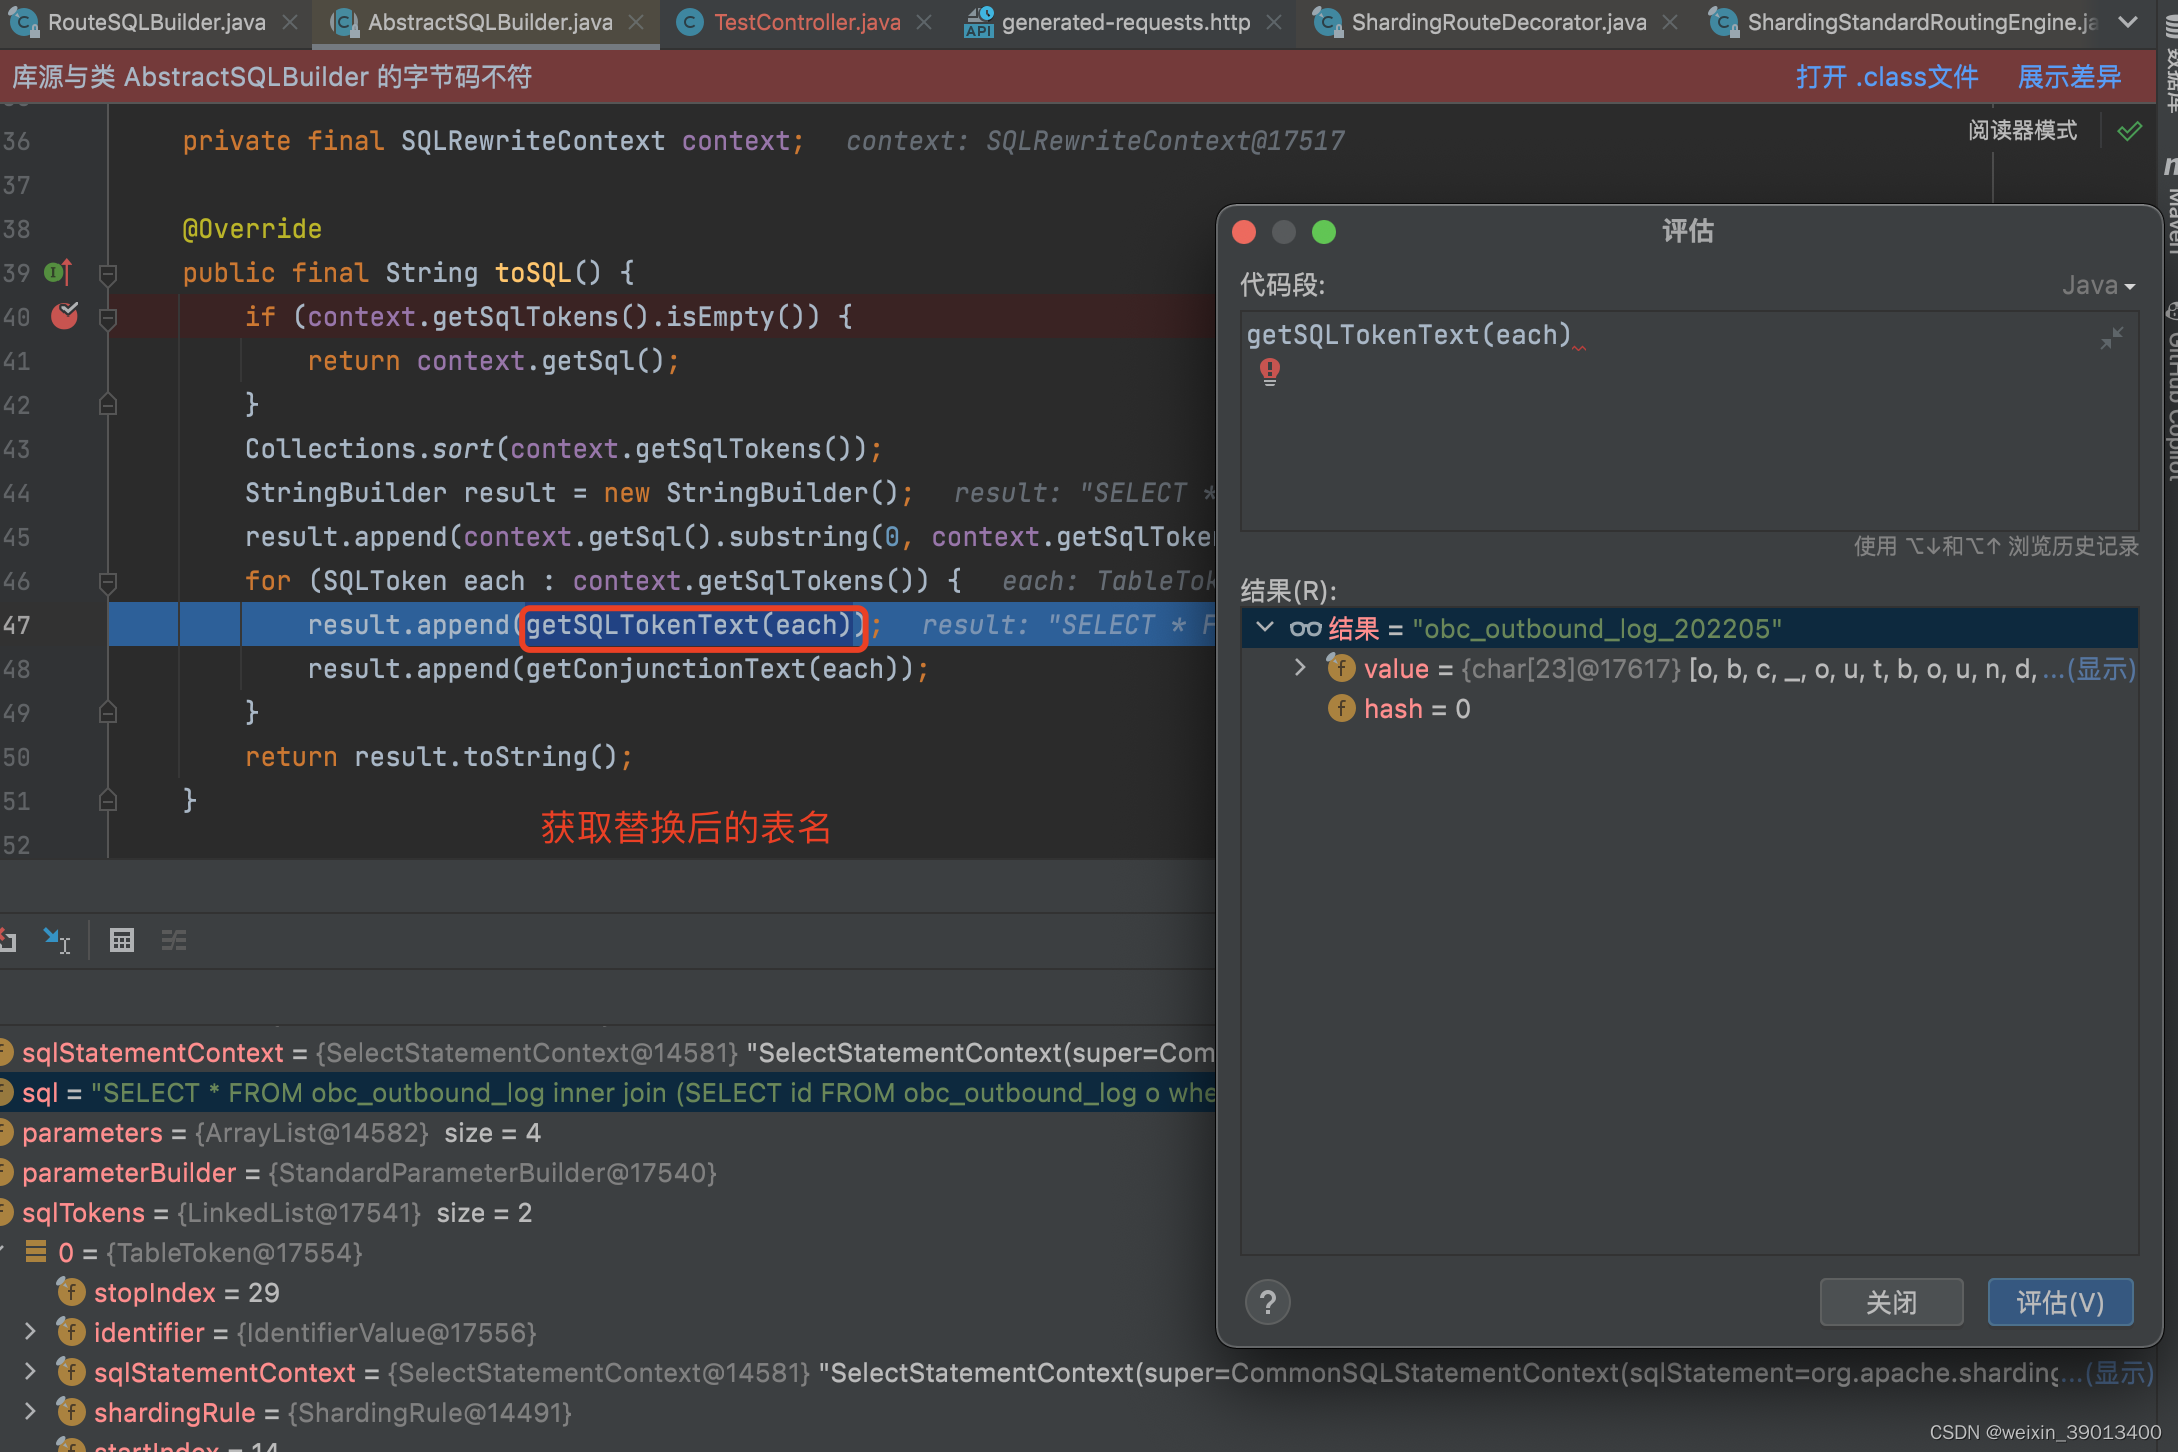
Task: Open the Java language dropdown in 评估 dialog
Action: coord(2098,286)
